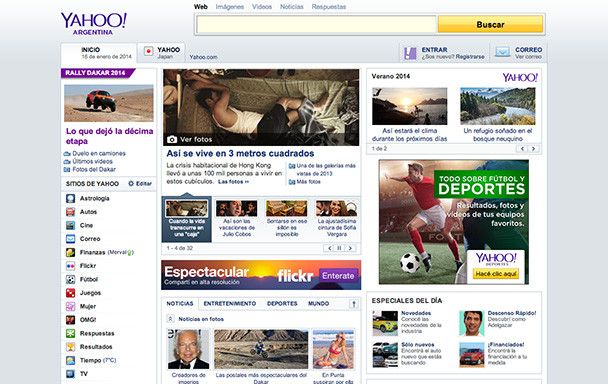Click the Últimos videos link
The height and width of the screenshot is (384, 608).
[92, 161]
